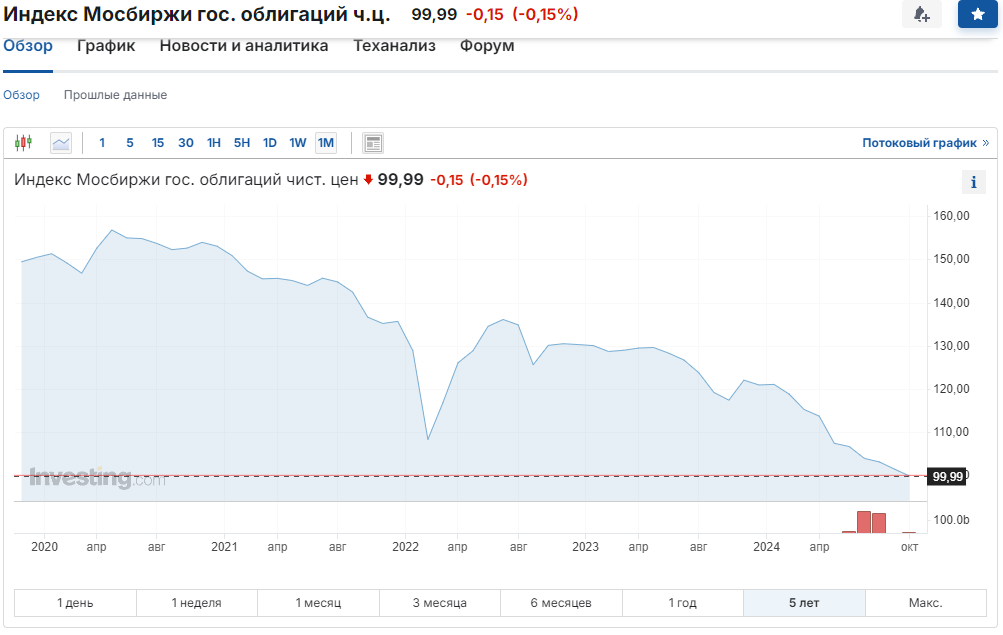Open Прошлые данные sub-tab
This screenshot has height=635, width=1003.
coord(115,95)
